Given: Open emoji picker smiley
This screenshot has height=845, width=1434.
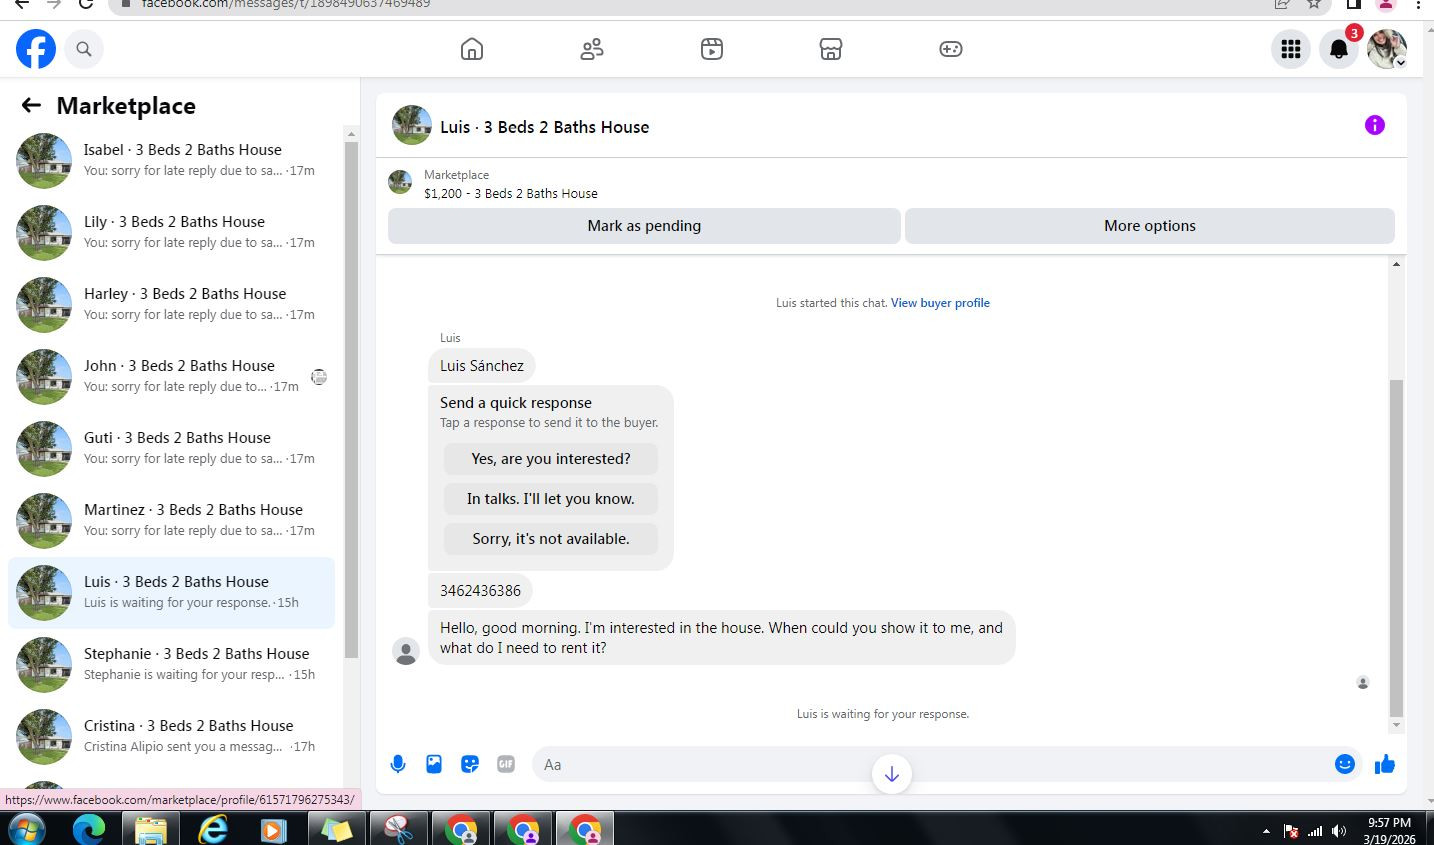Looking at the screenshot, I should click(1345, 764).
